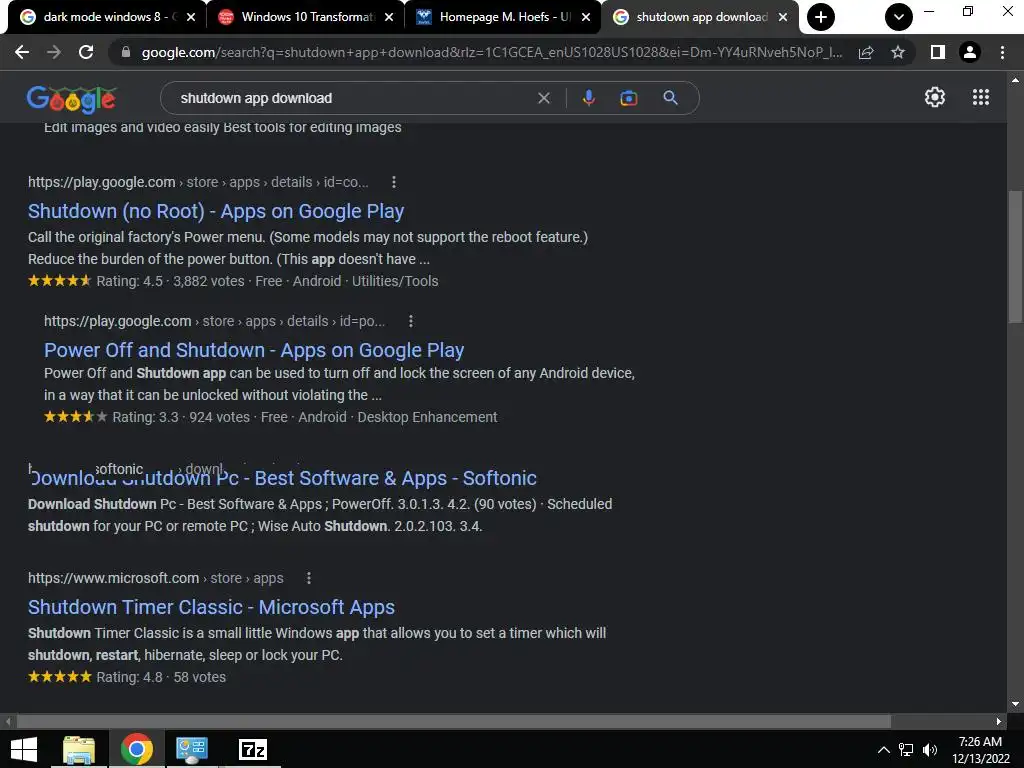Click the scroll right arrow
The height and width of the screenshot is (768, 1024).
(x=999, y=722)
